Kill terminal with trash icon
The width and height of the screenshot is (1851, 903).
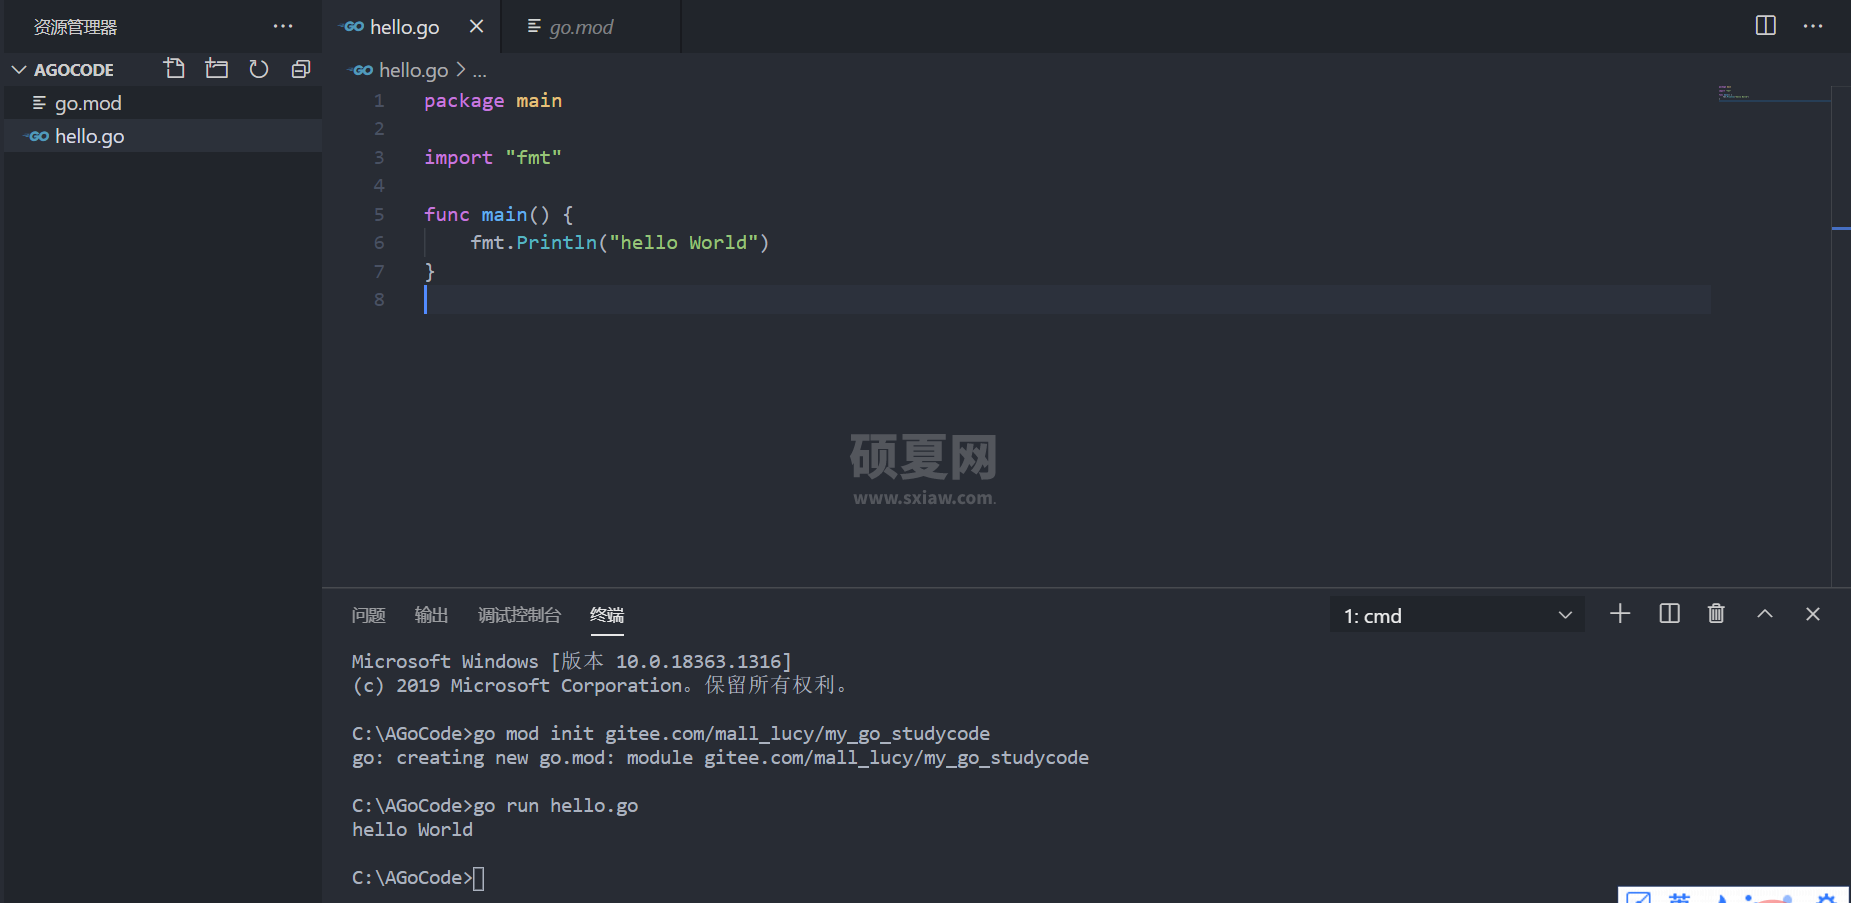click(x=1716, y=614)
